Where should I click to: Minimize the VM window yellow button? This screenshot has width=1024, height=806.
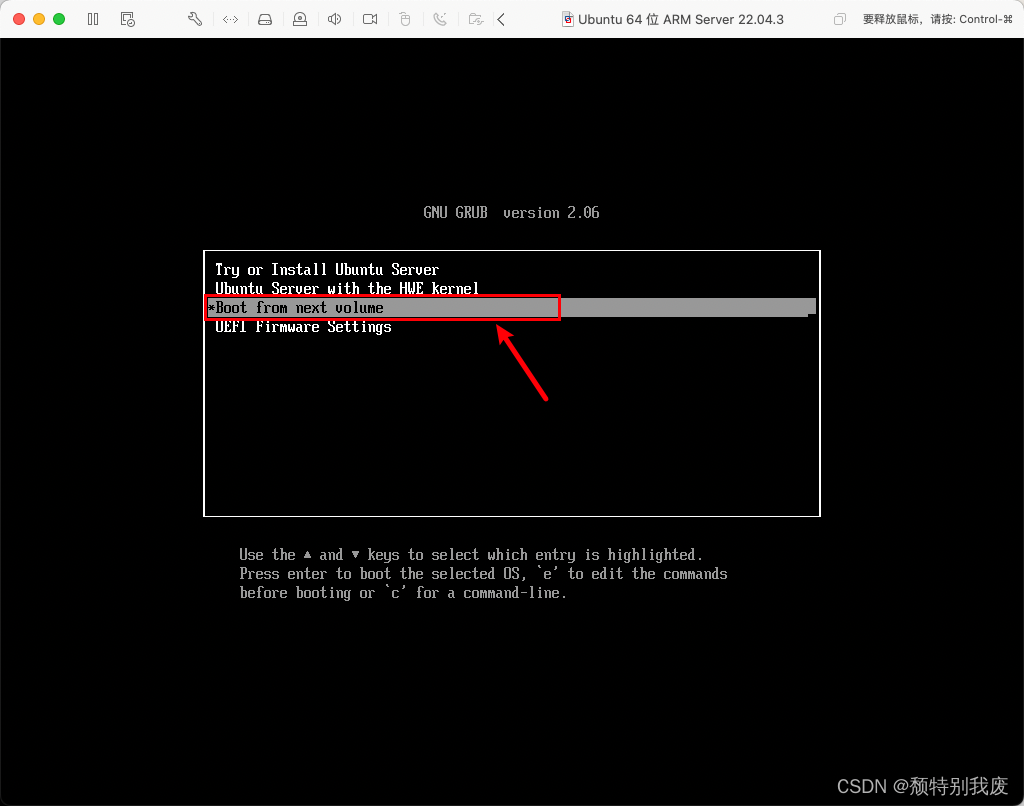39,19
